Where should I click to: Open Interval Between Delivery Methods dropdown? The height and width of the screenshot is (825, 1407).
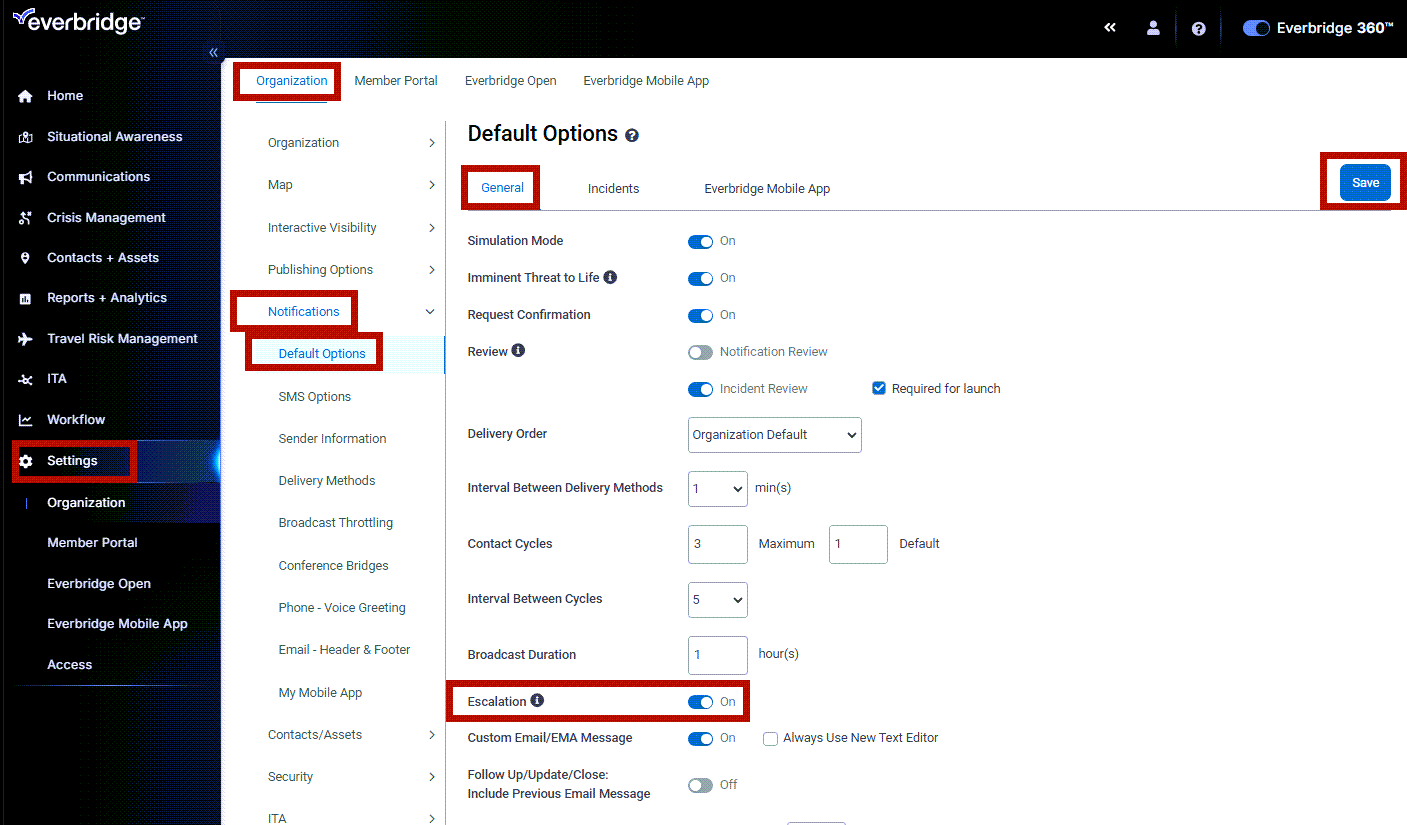click(718, 489)
